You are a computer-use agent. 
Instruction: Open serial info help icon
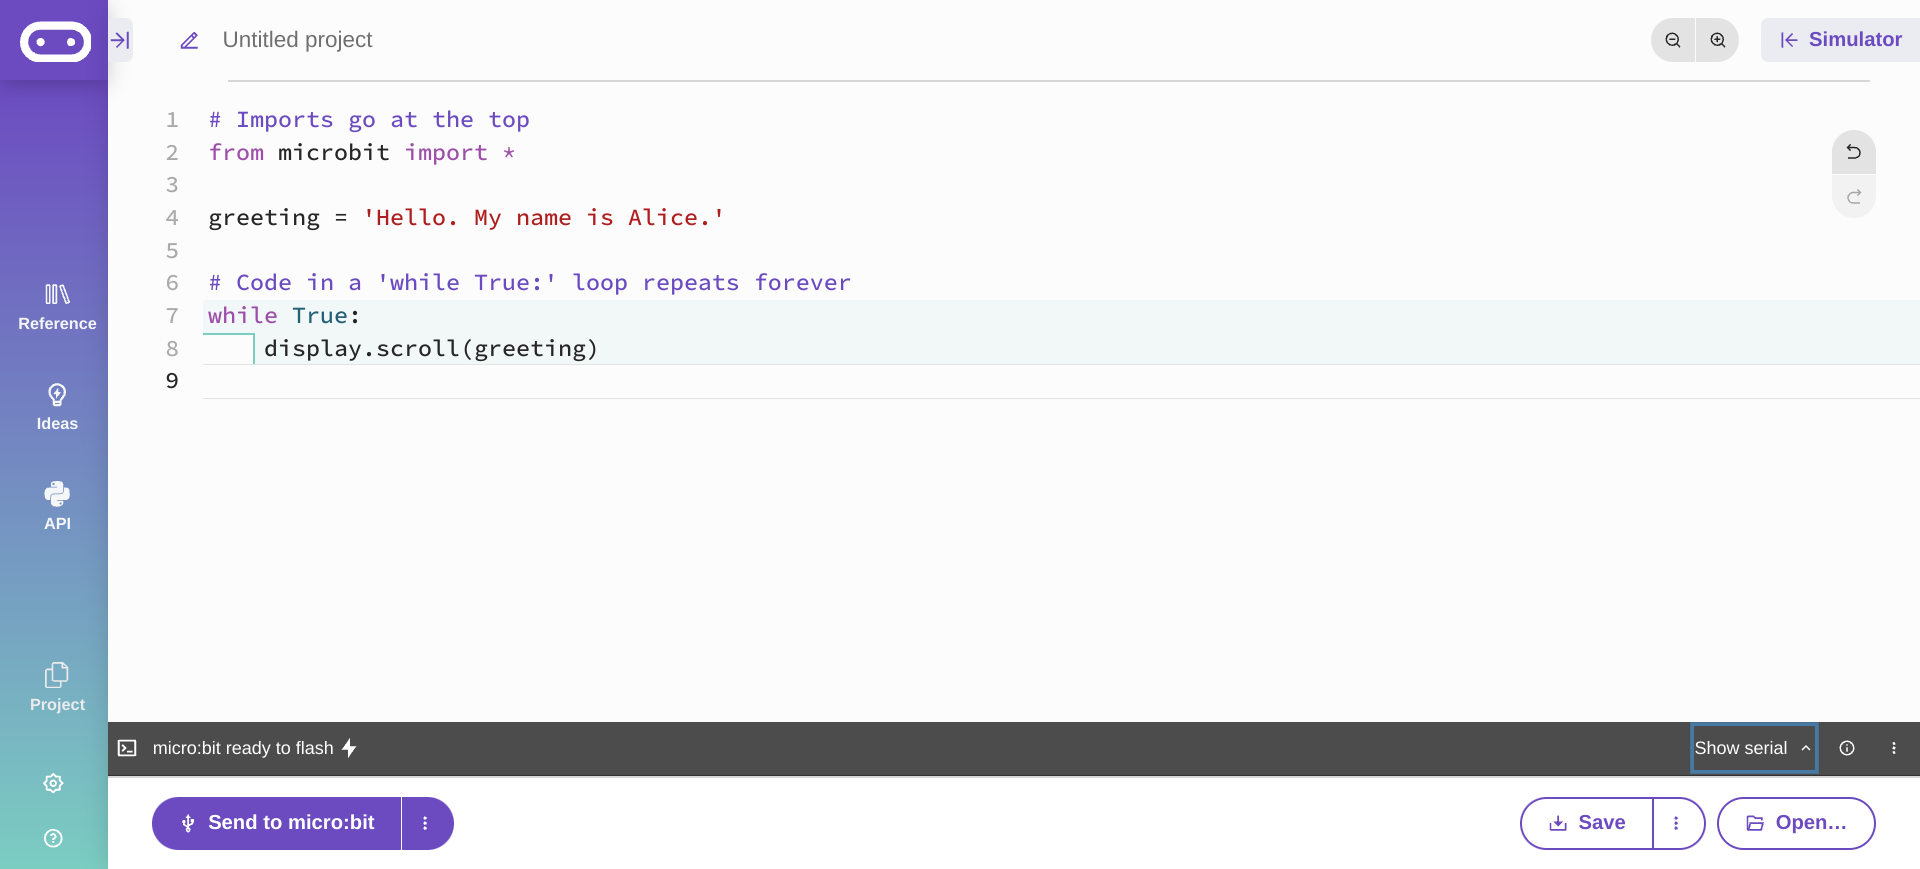coord(1847,748)
